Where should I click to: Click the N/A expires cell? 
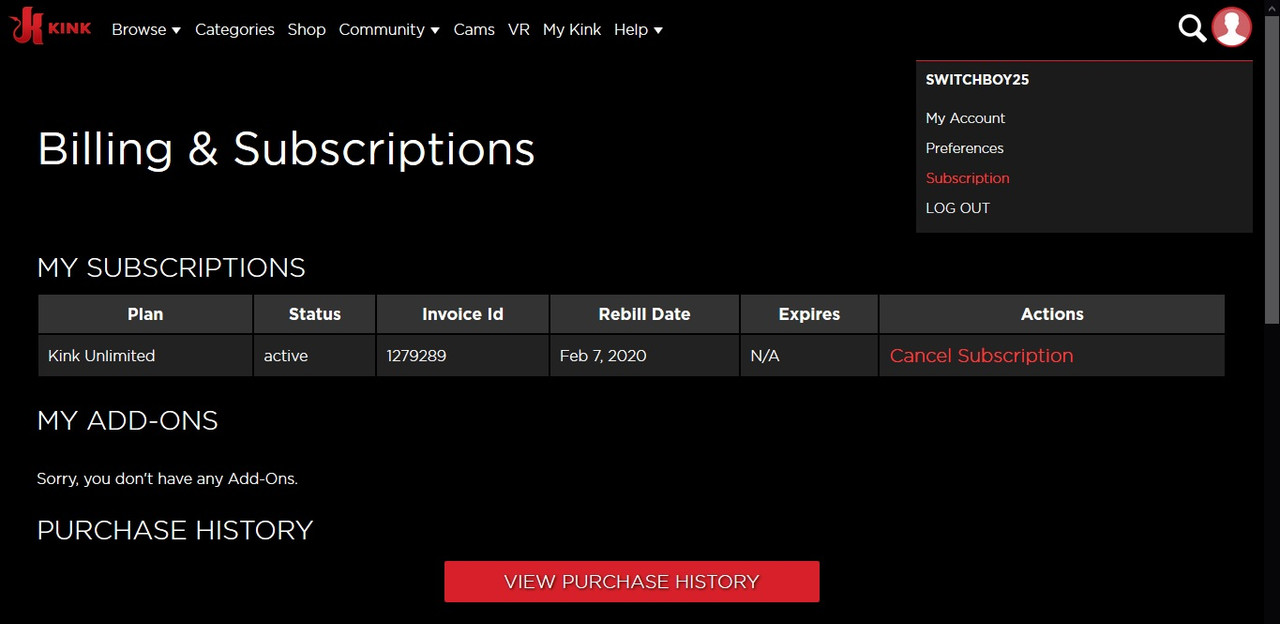click(x=809, y=356)
